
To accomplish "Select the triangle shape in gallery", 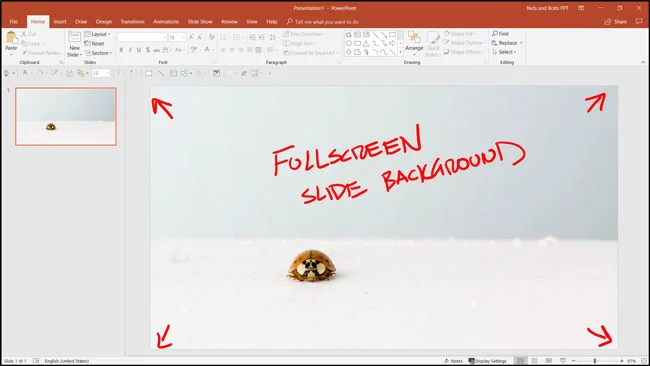I will coord(366,43).
